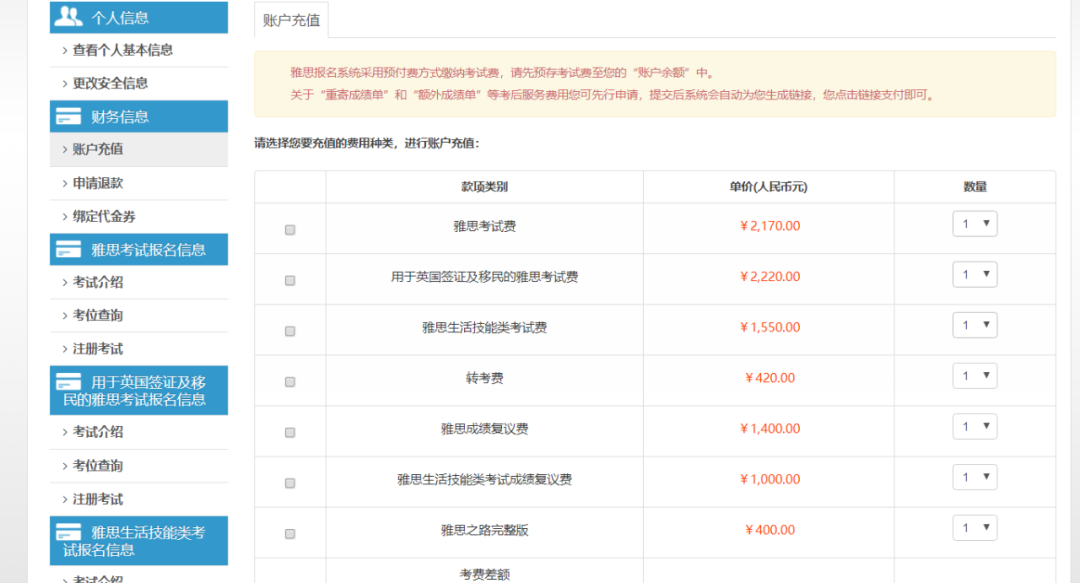Open the quantity dropdown for 雅思考试费

pyautogui.click(x=975, y=224)
